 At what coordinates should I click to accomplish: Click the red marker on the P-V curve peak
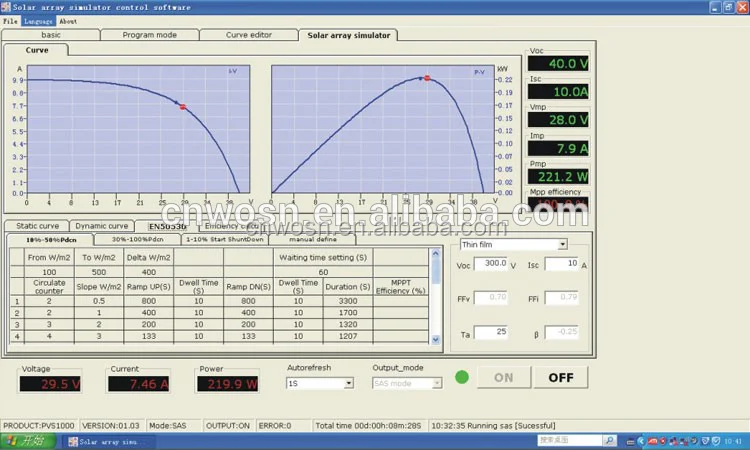pos(427,78)
